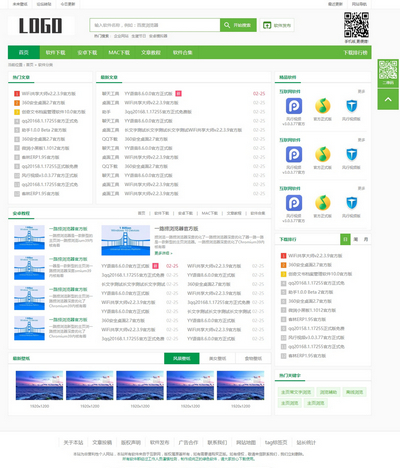Click the orange rank 2 badge in 热门文章

click(17, 103)
